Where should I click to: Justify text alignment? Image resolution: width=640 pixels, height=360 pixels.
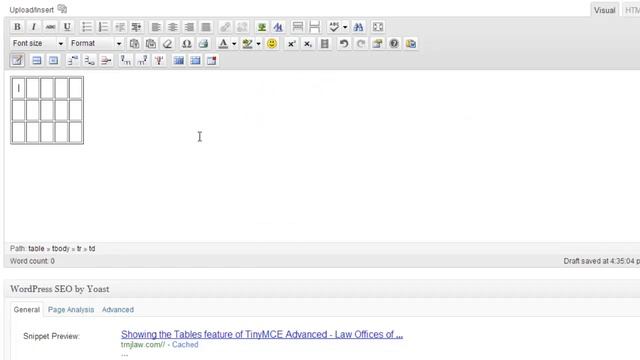(206, 27)
